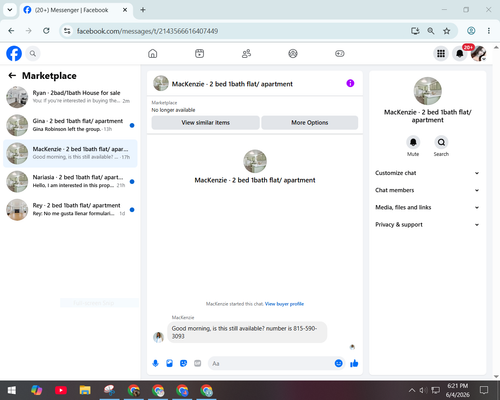This screenshot has height=400, width=500.
Task: Expand Media, files and links section
Action: pos(427,207)
